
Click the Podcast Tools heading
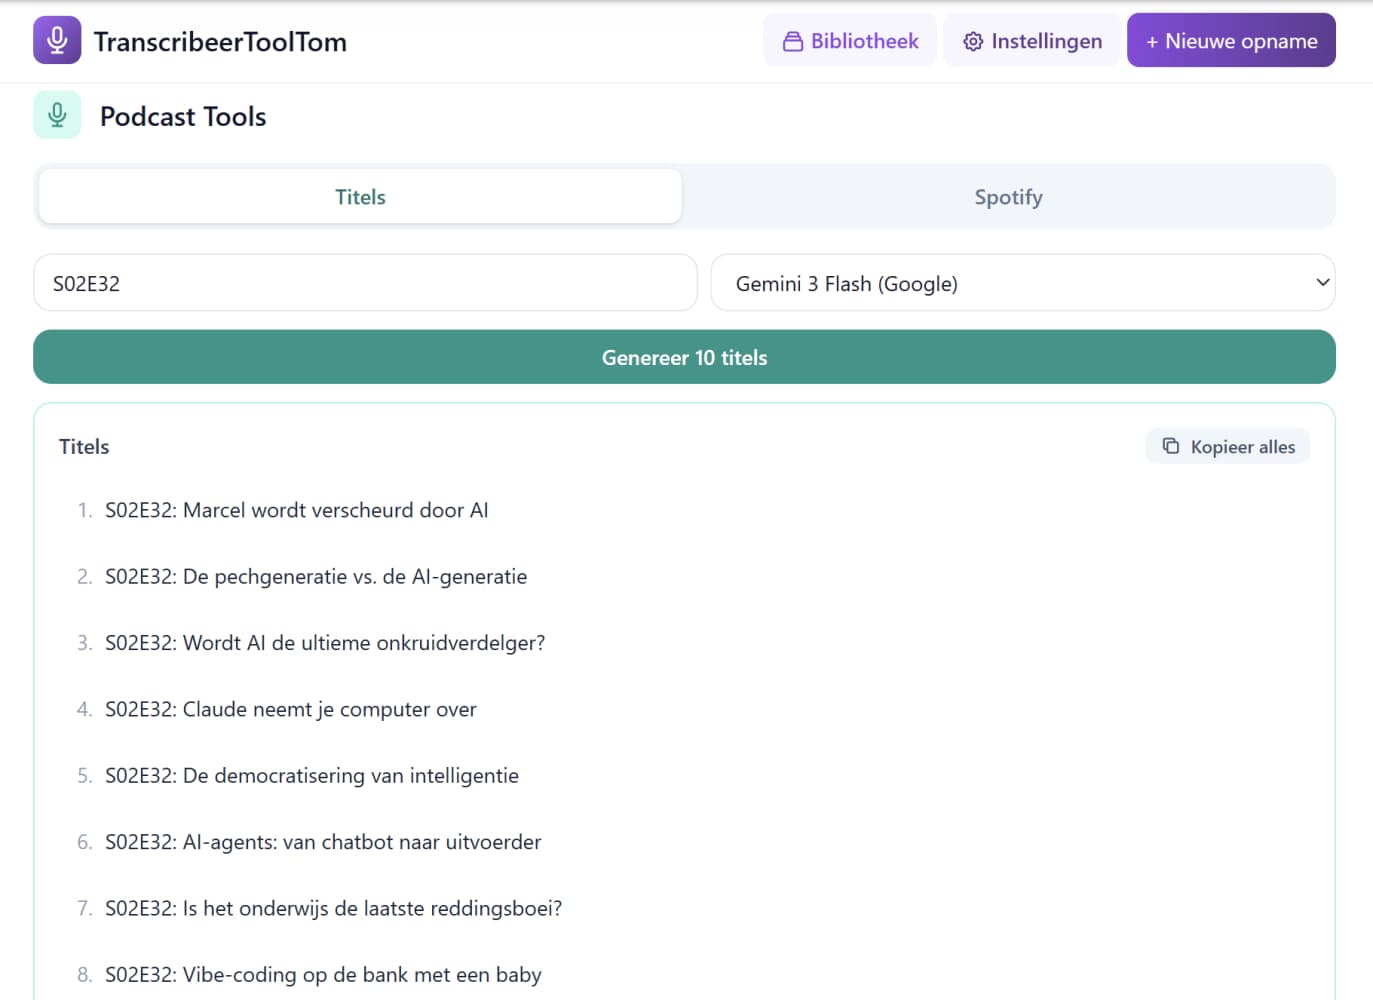183,116
